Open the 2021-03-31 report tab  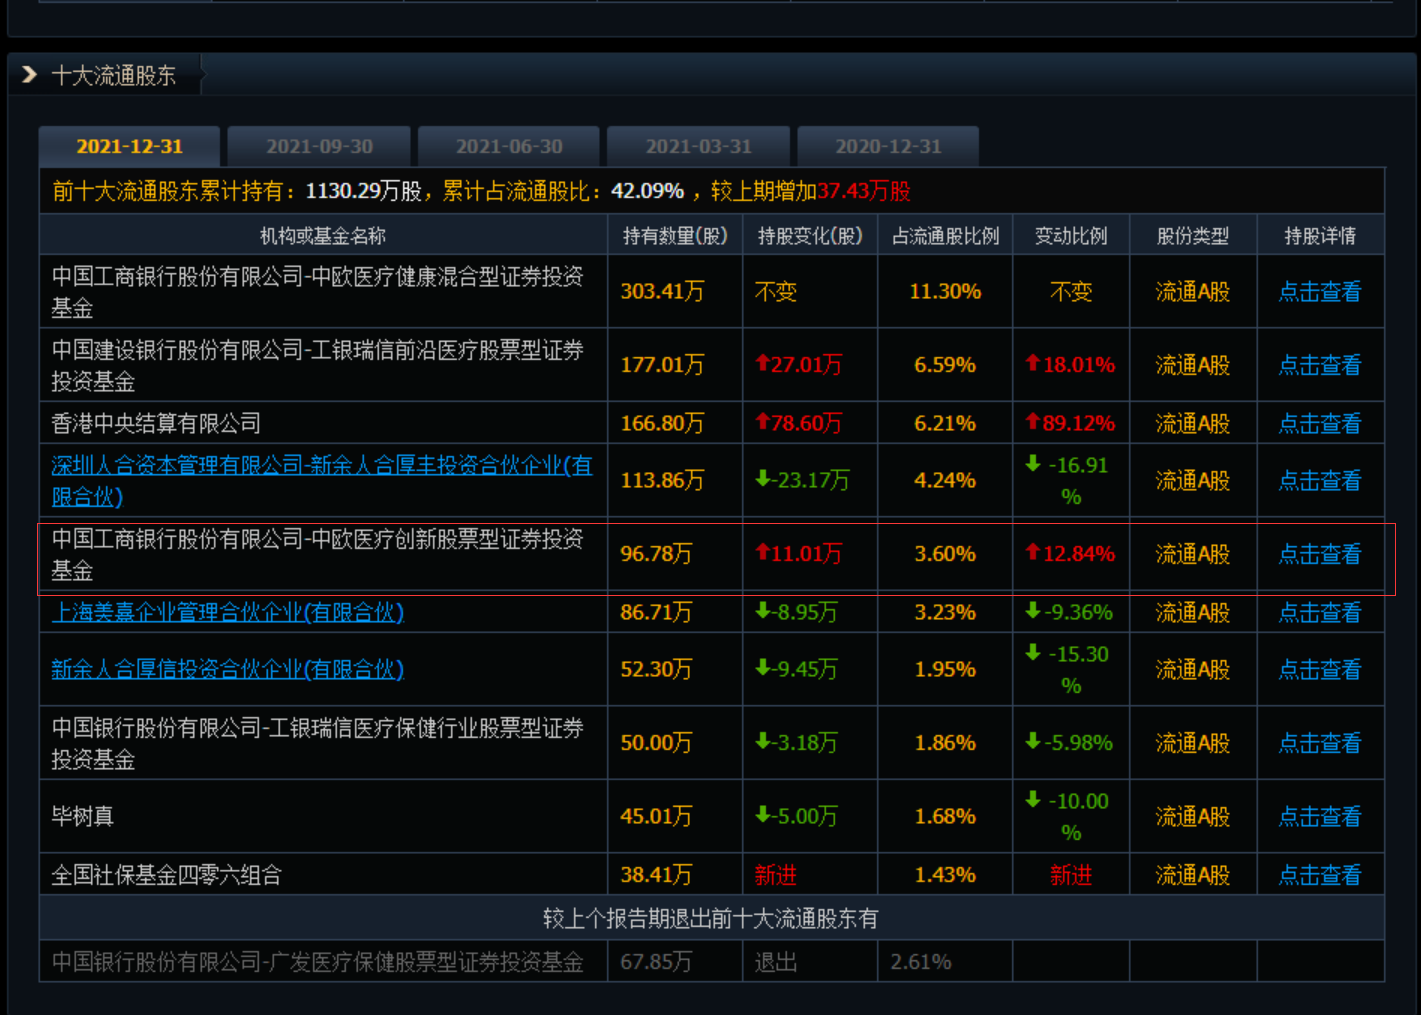click(x=698, y=147)
